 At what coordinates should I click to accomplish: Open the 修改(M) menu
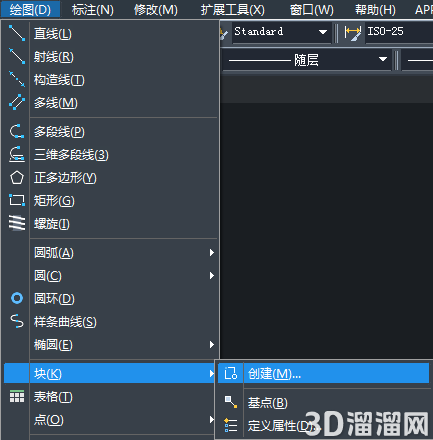156,10
